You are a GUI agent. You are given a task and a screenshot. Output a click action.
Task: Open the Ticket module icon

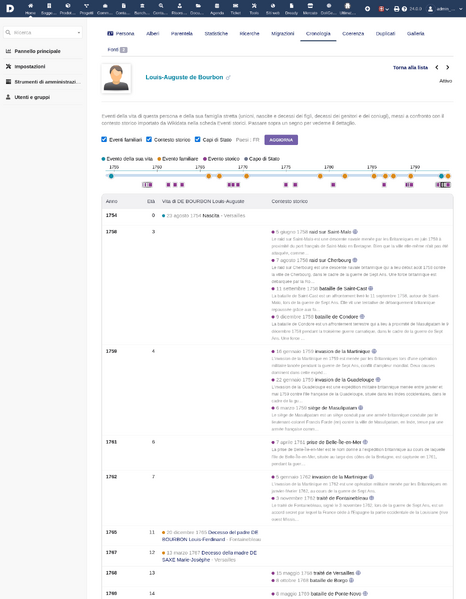235,6
